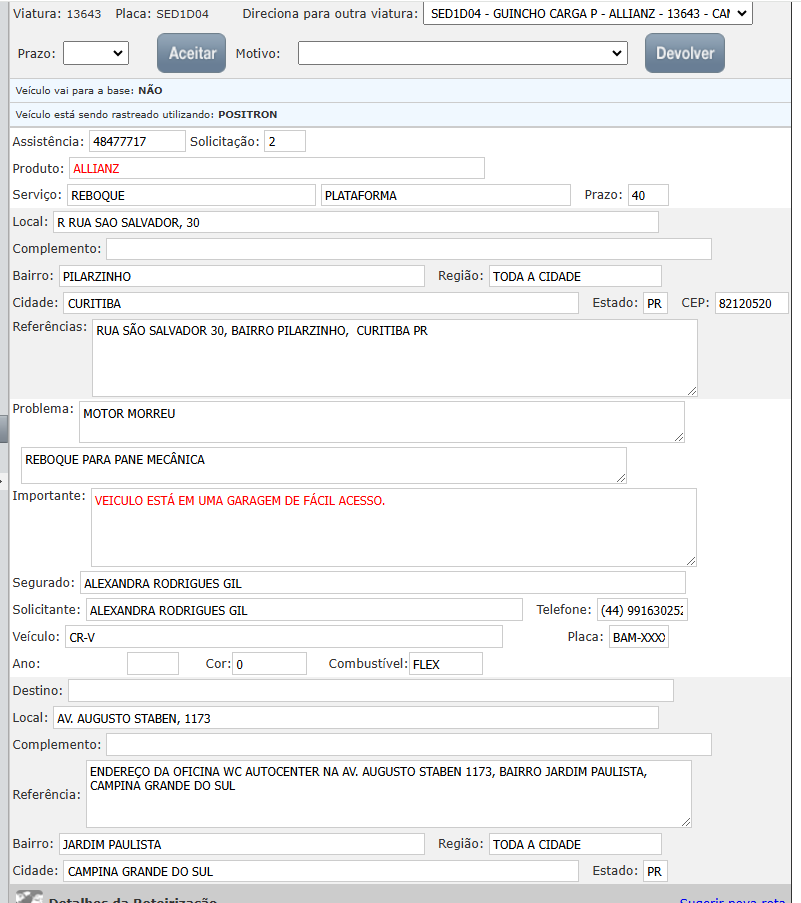Click the empty Ano field

click(x=153, y=664)
